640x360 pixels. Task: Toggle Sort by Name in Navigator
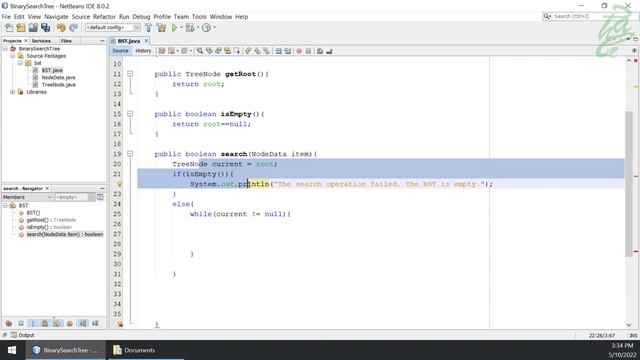click(83, 323)
